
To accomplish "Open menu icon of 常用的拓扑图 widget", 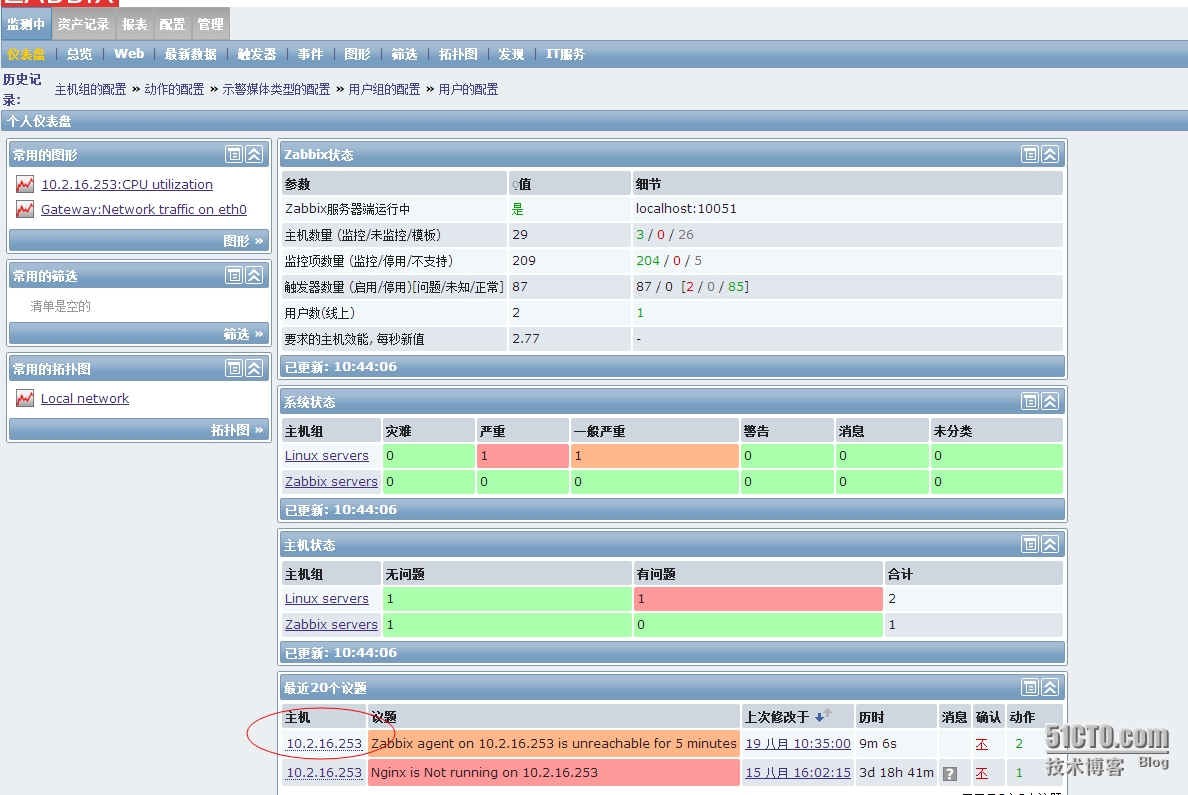I will [234, 368].
